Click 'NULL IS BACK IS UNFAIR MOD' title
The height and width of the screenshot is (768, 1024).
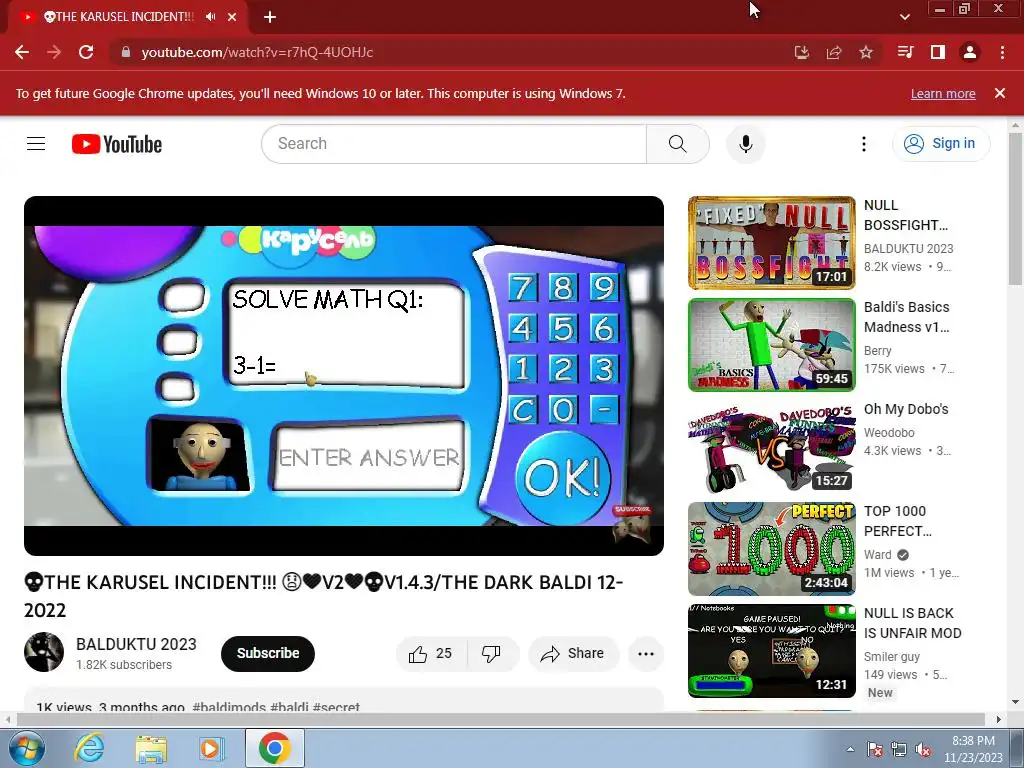(x=912, y=623)
